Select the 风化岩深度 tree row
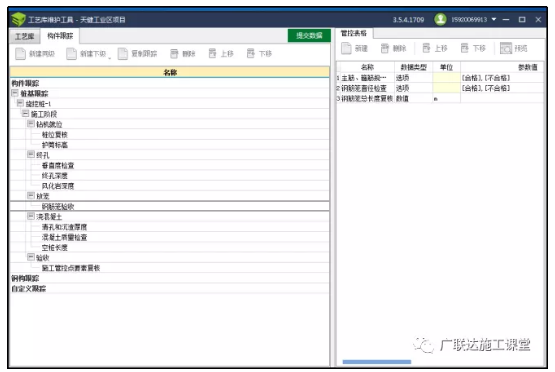The width and height of the screenshot is (555, 372). pyautogui.click(x=170, y=186)
